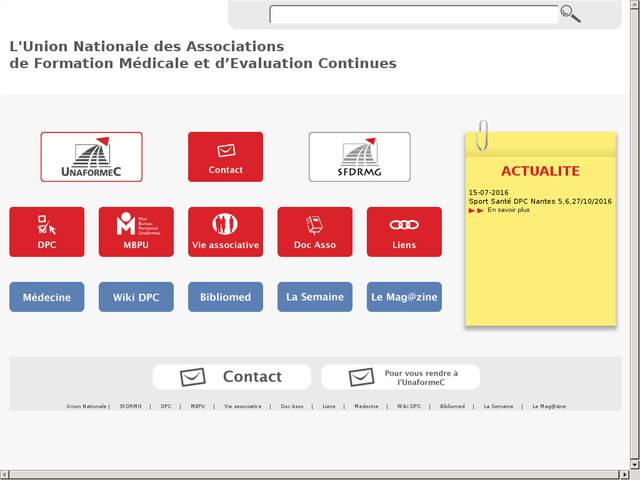640x480 pixels.
Task: Click the horizontal scrollbar left arrow
Action: pos(4,475)
